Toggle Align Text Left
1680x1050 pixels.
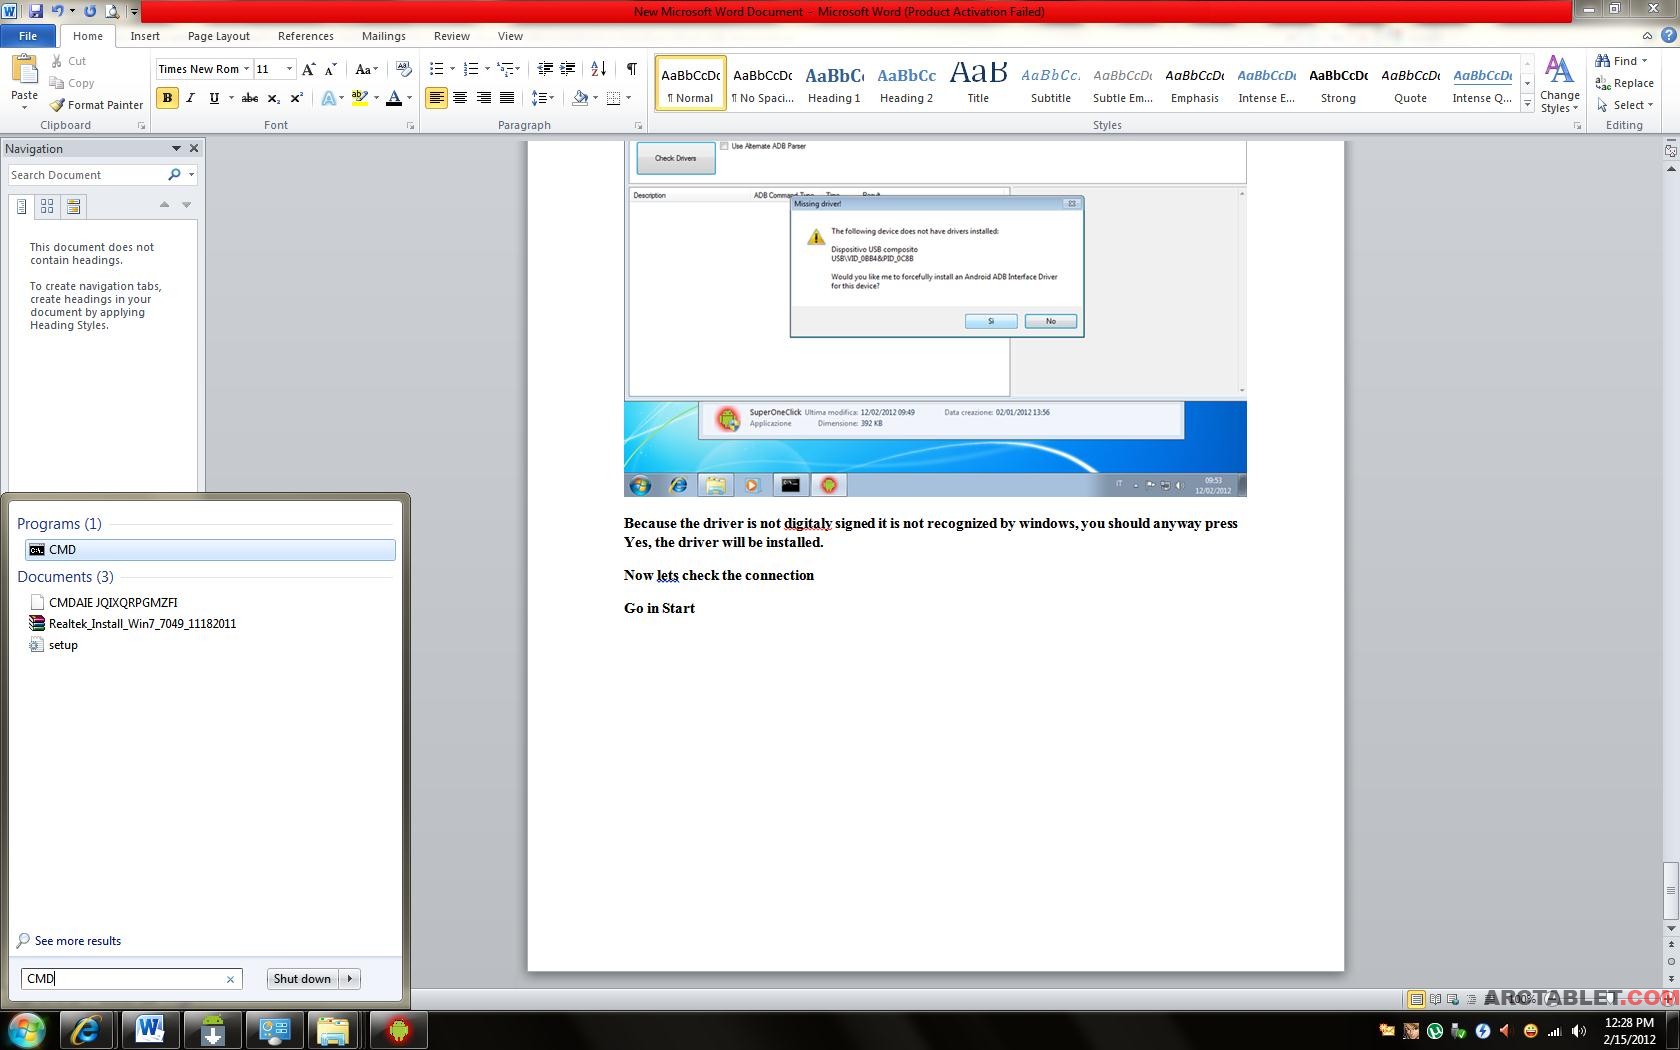coord(436,98)
